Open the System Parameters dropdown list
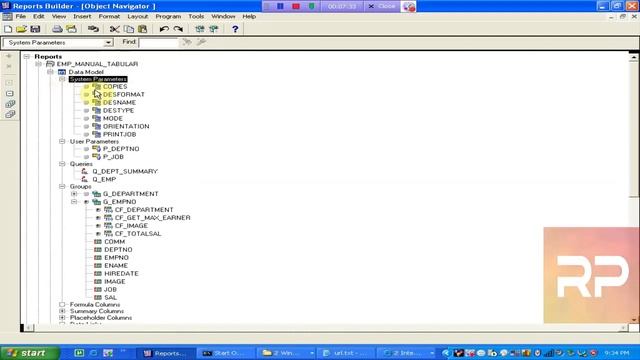640x360 pixels. (x=108, y=42)
